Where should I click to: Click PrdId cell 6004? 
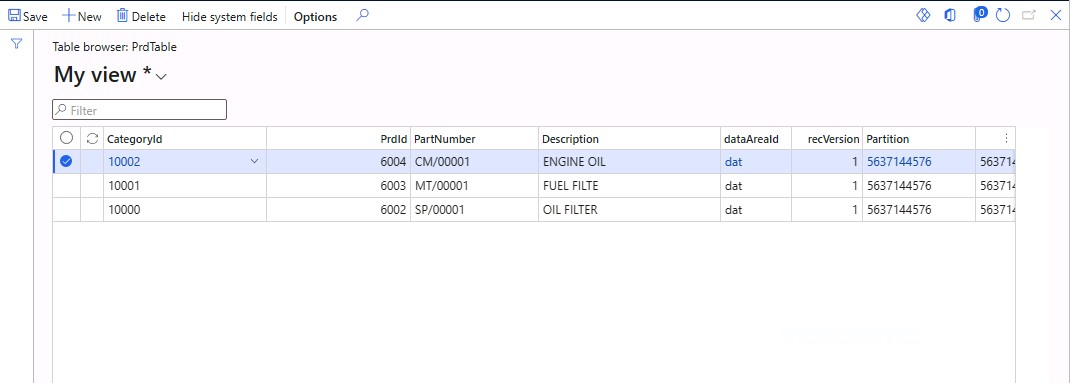tap(338, 162)
